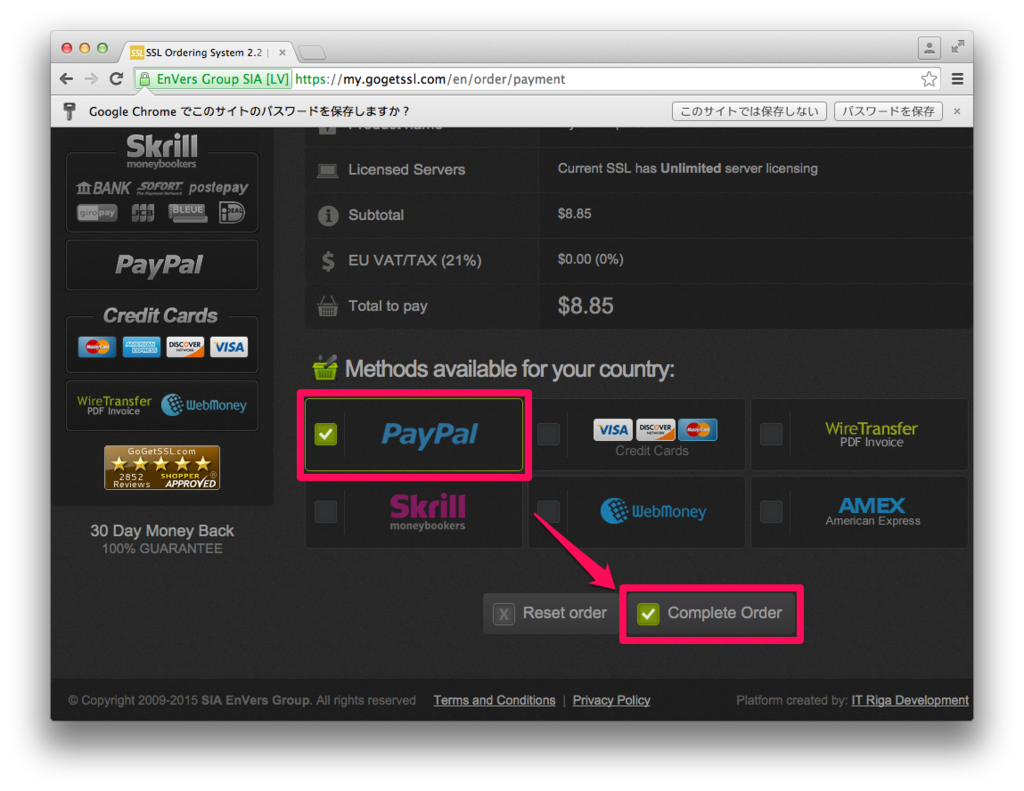
Task: Click the Chrome user profile icon
Action: [x=929, y=48]
